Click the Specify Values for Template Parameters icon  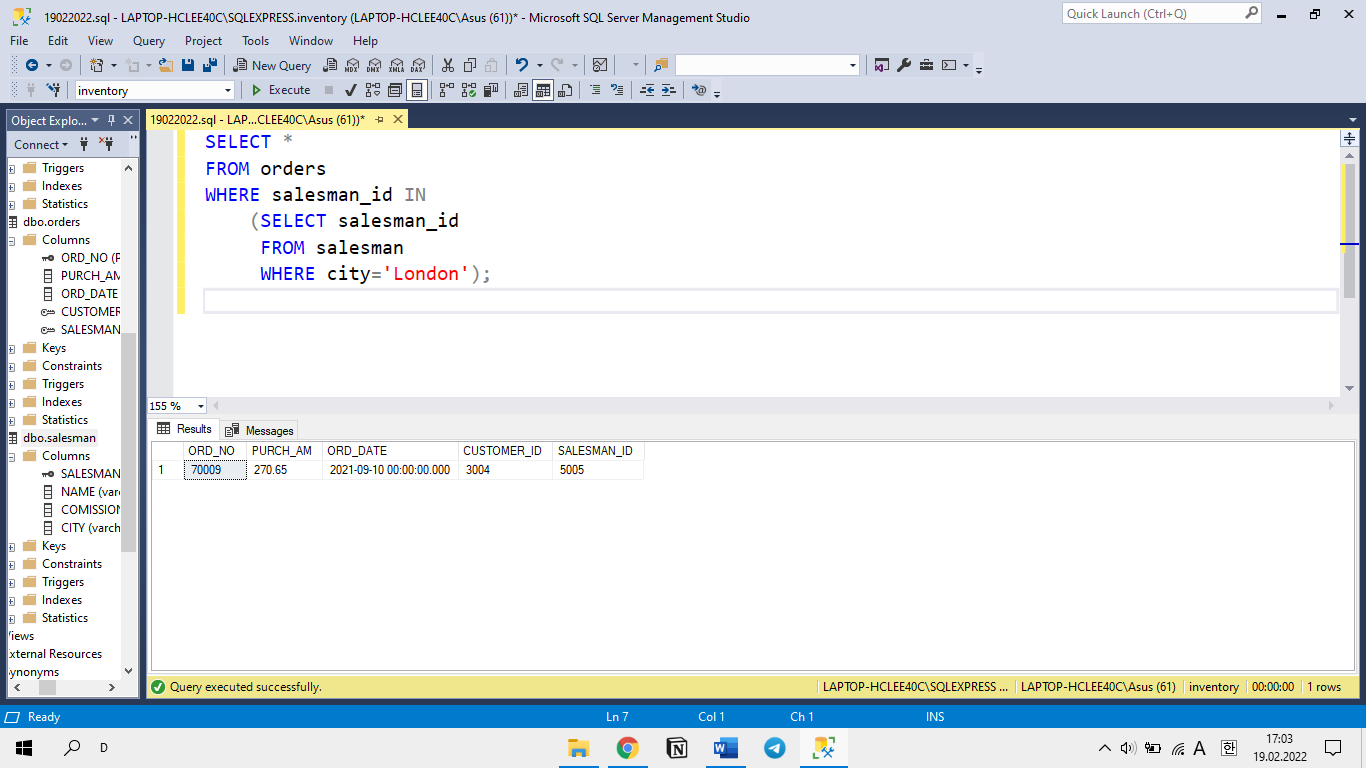699,90
